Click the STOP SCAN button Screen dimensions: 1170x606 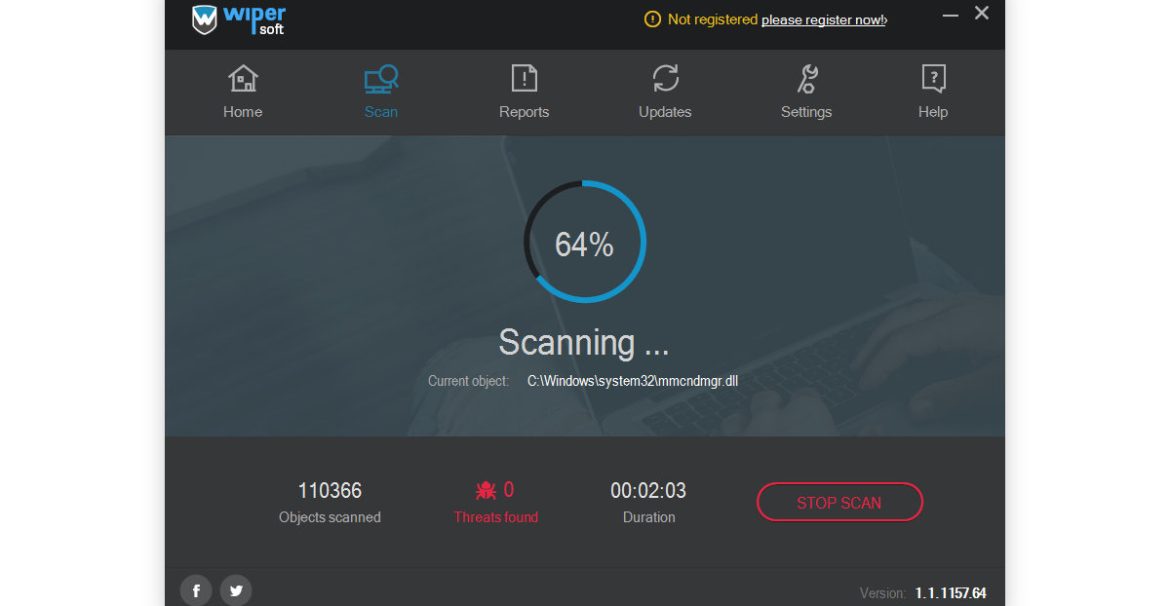point(839,502)
